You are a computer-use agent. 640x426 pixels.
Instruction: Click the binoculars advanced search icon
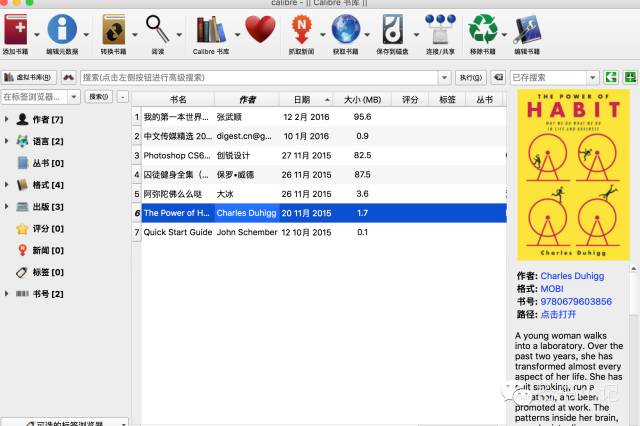69,78
